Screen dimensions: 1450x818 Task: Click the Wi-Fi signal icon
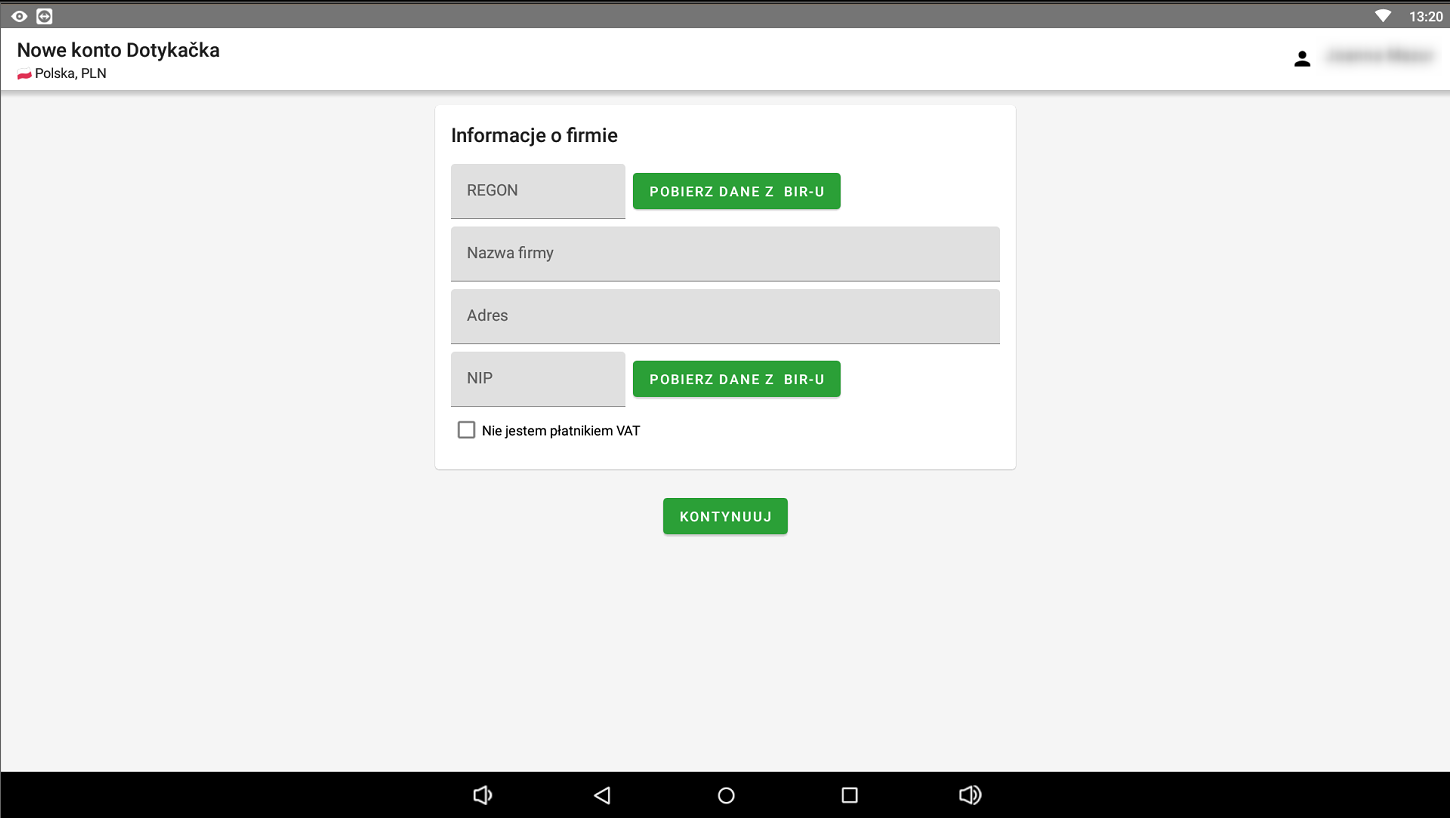point(1383,16)
